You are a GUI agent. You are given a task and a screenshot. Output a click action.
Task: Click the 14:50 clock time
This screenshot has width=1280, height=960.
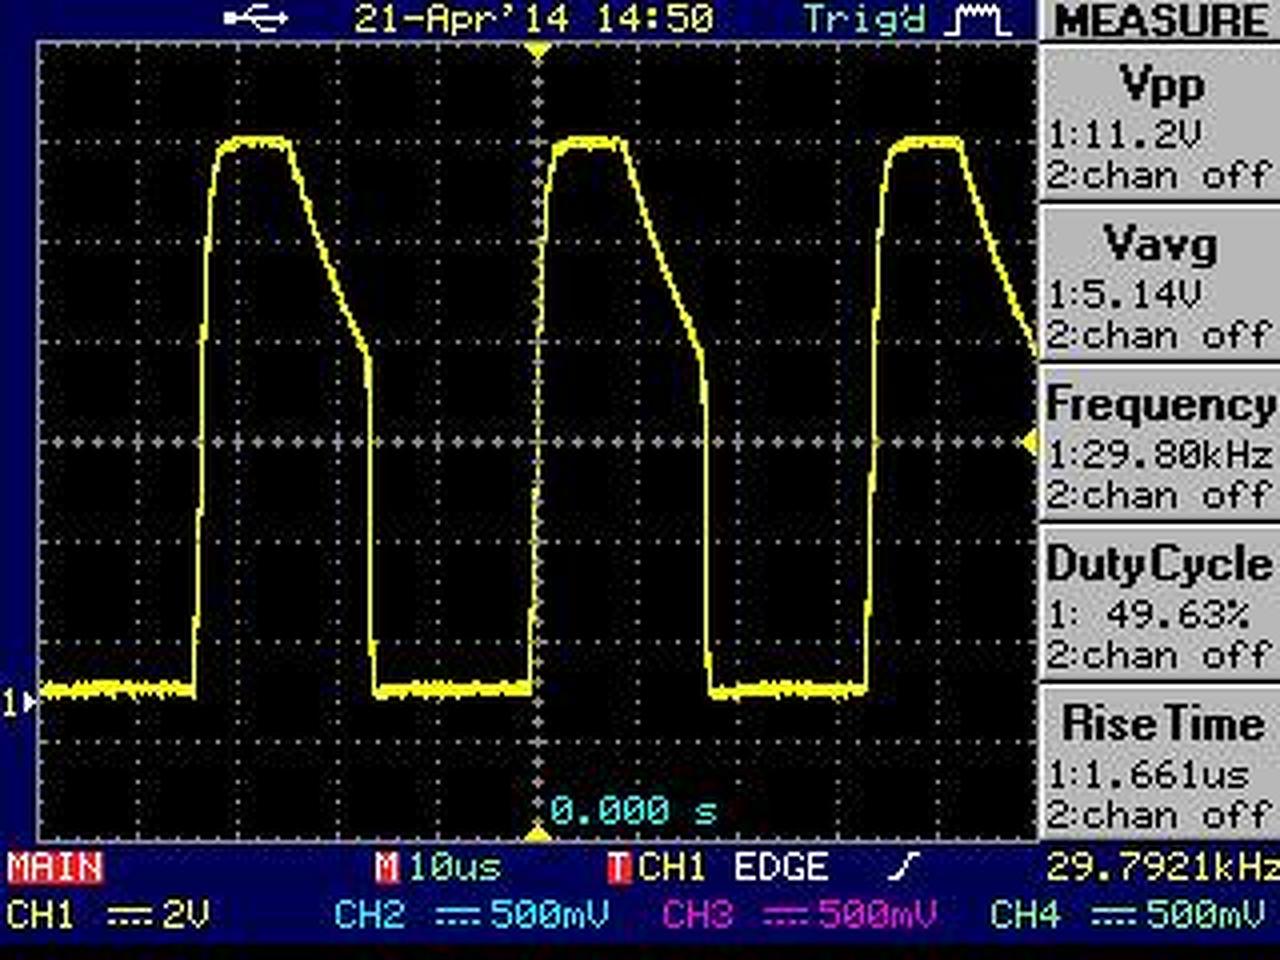tap(655, 19)
